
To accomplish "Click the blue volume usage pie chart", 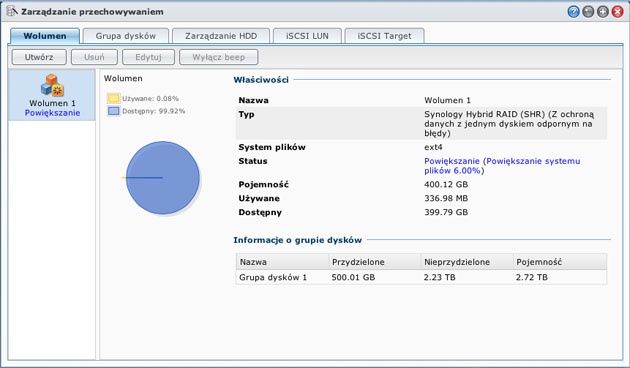I will [x=162, y=178].
